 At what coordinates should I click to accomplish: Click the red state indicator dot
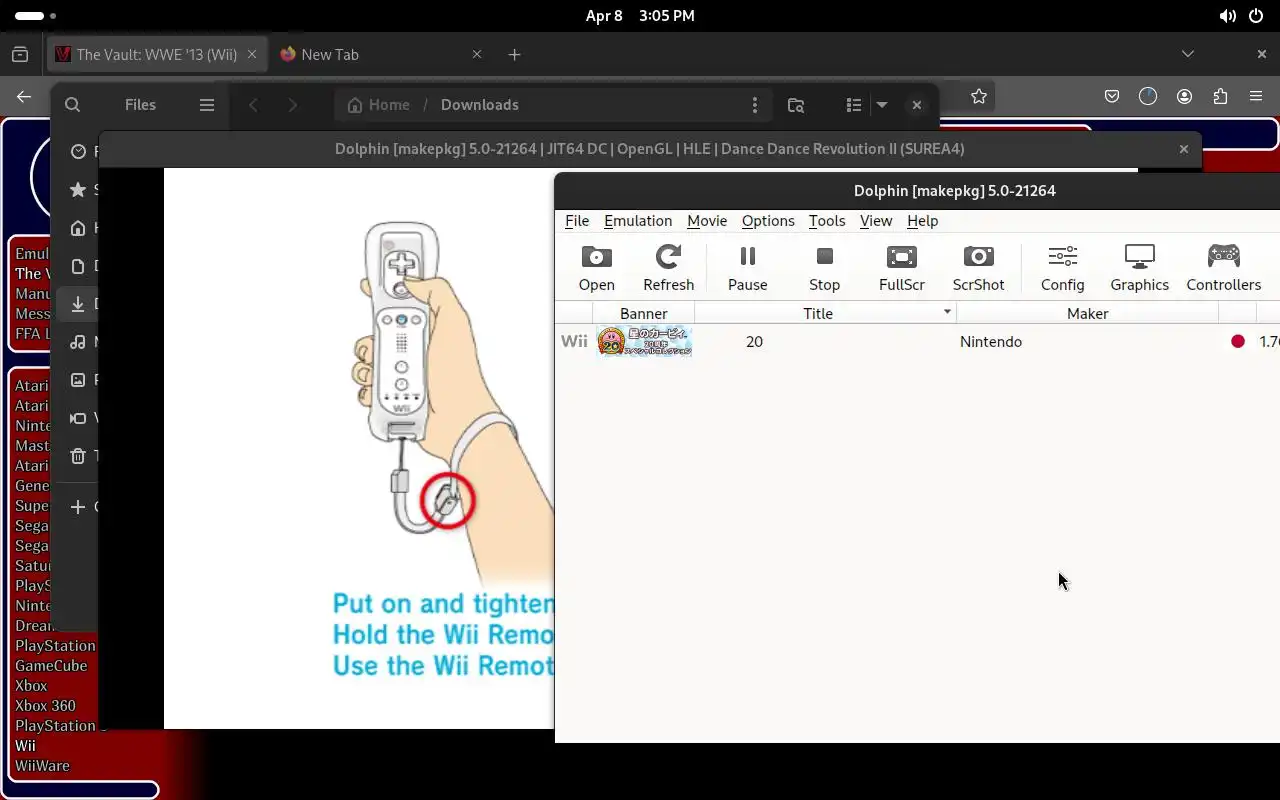coord(1238,341)
